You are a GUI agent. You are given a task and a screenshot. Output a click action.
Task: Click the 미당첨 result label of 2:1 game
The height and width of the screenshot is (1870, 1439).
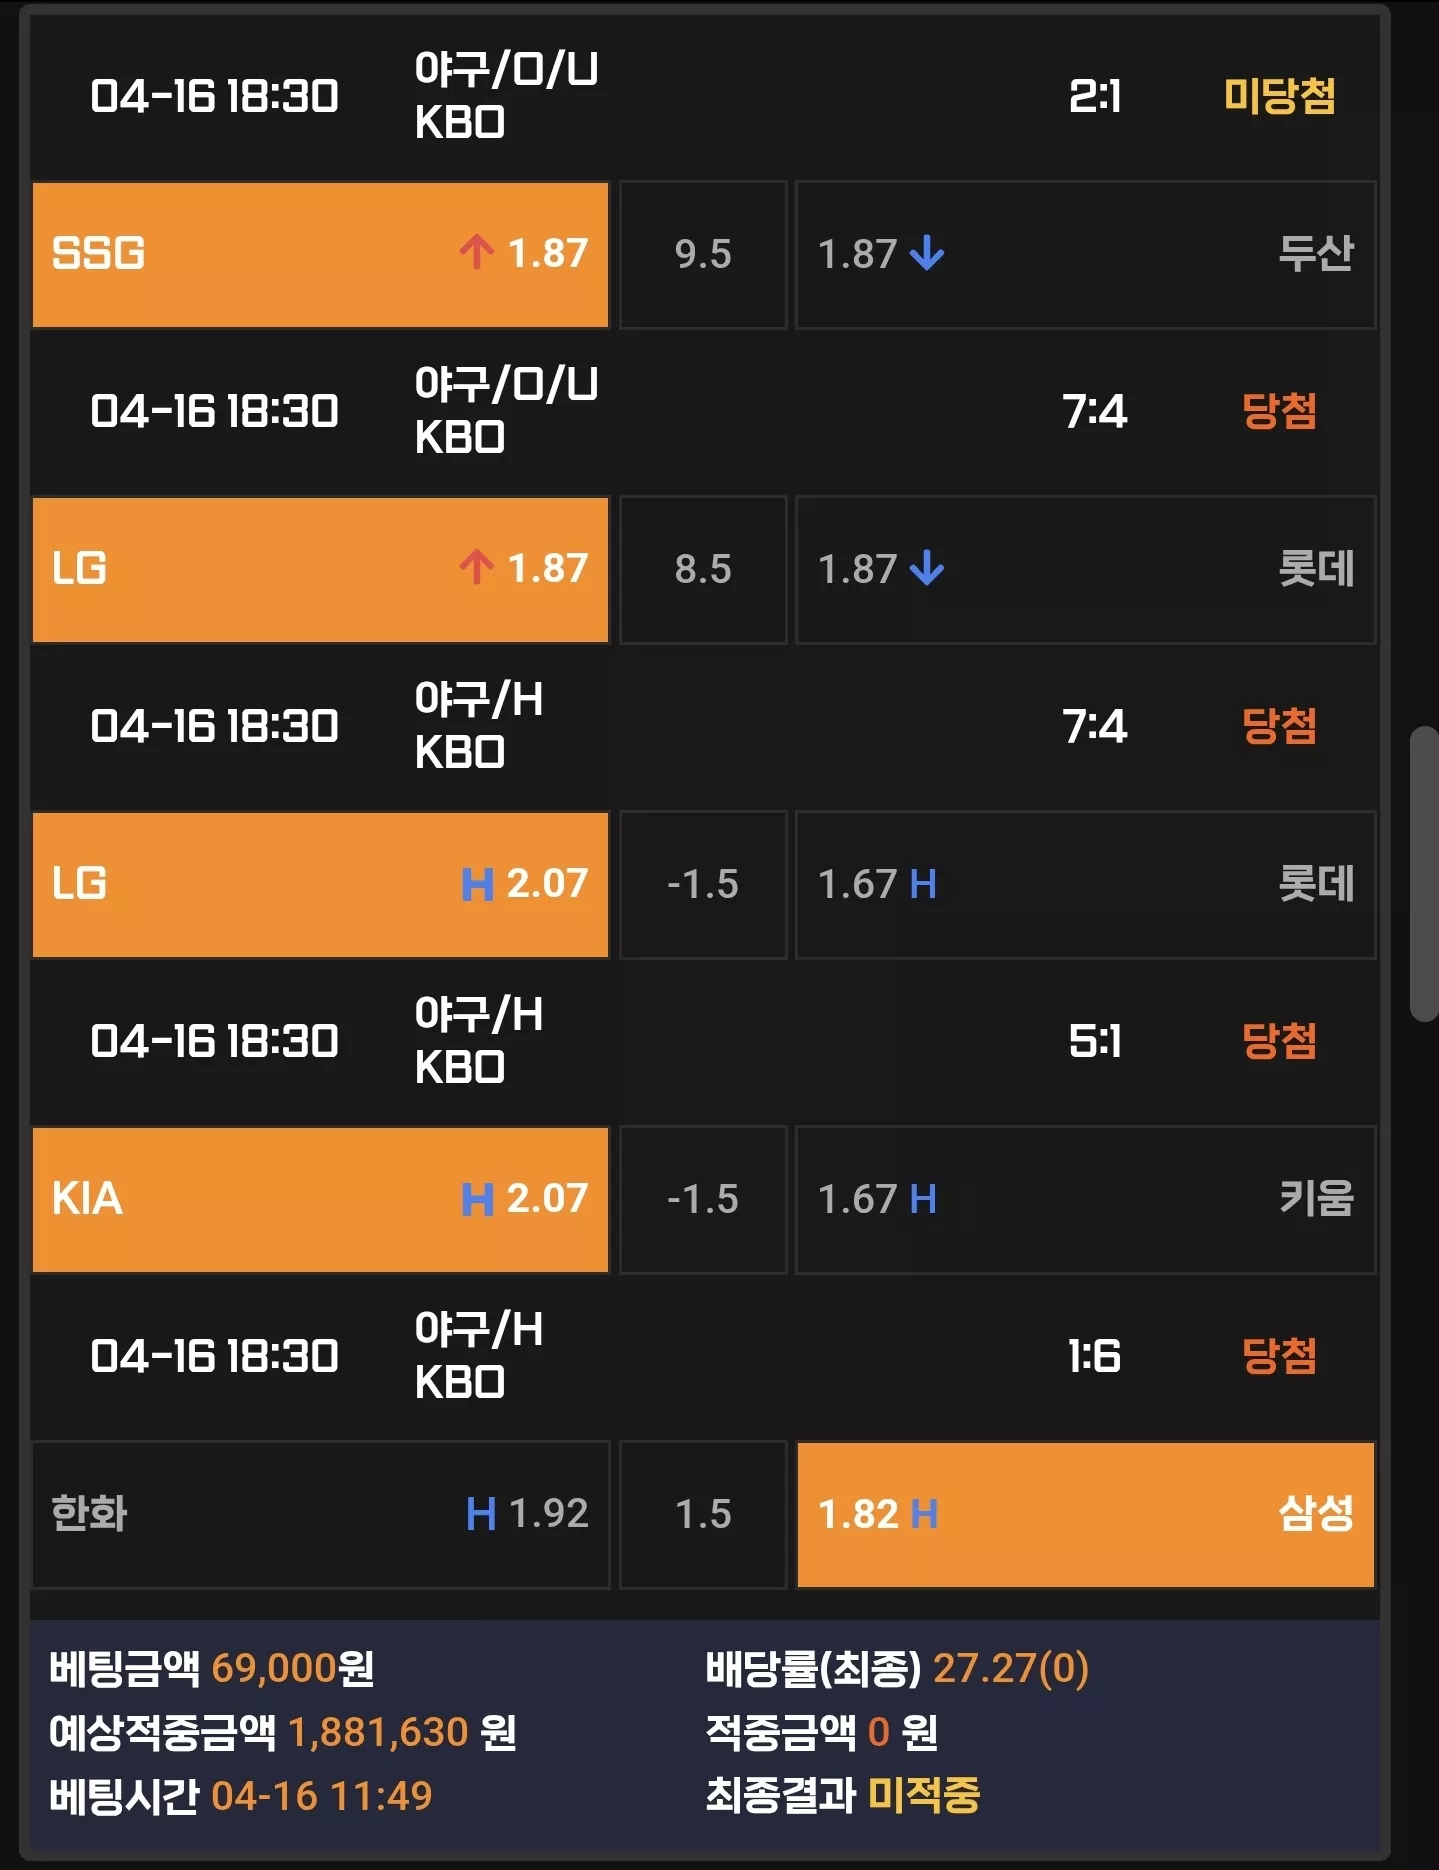[1280, 96]
